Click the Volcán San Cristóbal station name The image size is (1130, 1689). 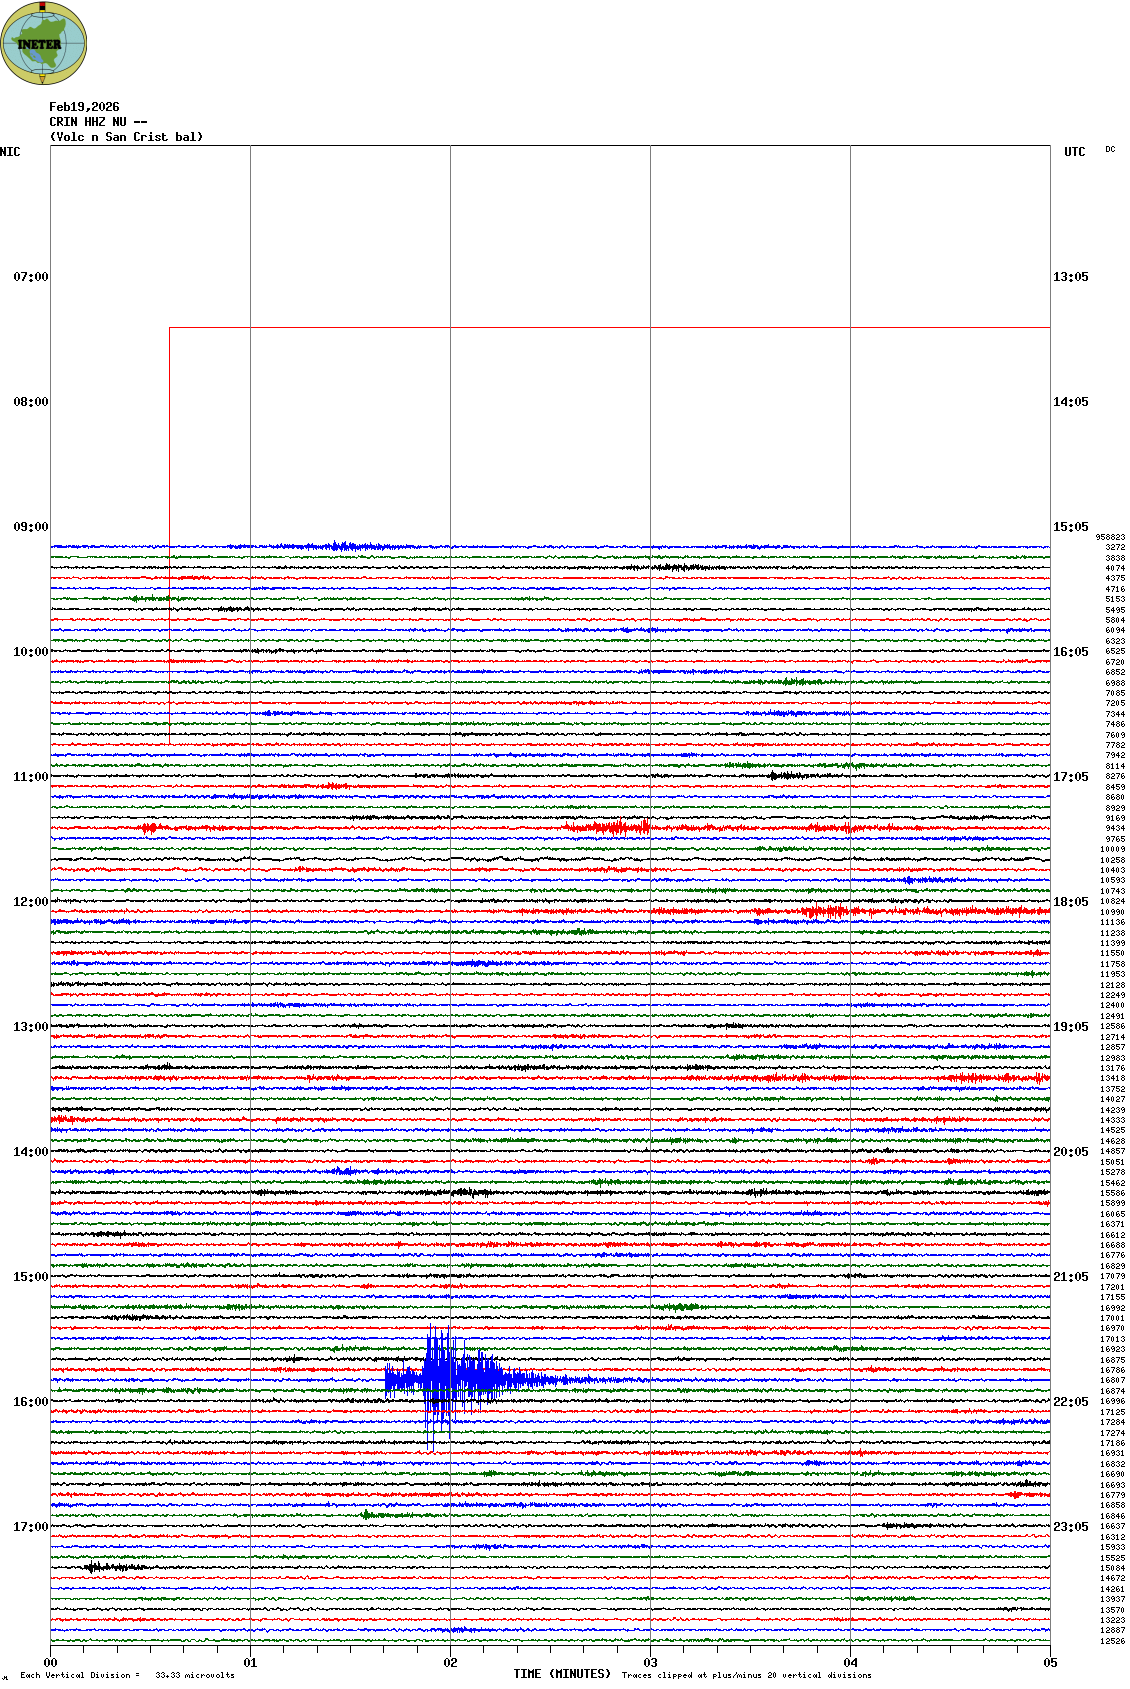click(x=126, y=137)
